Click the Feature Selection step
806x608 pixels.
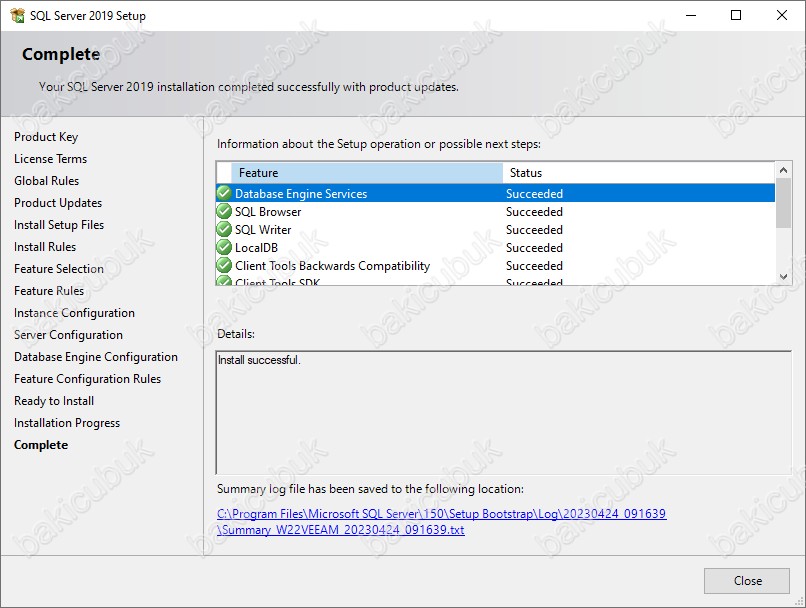(59, 269)
